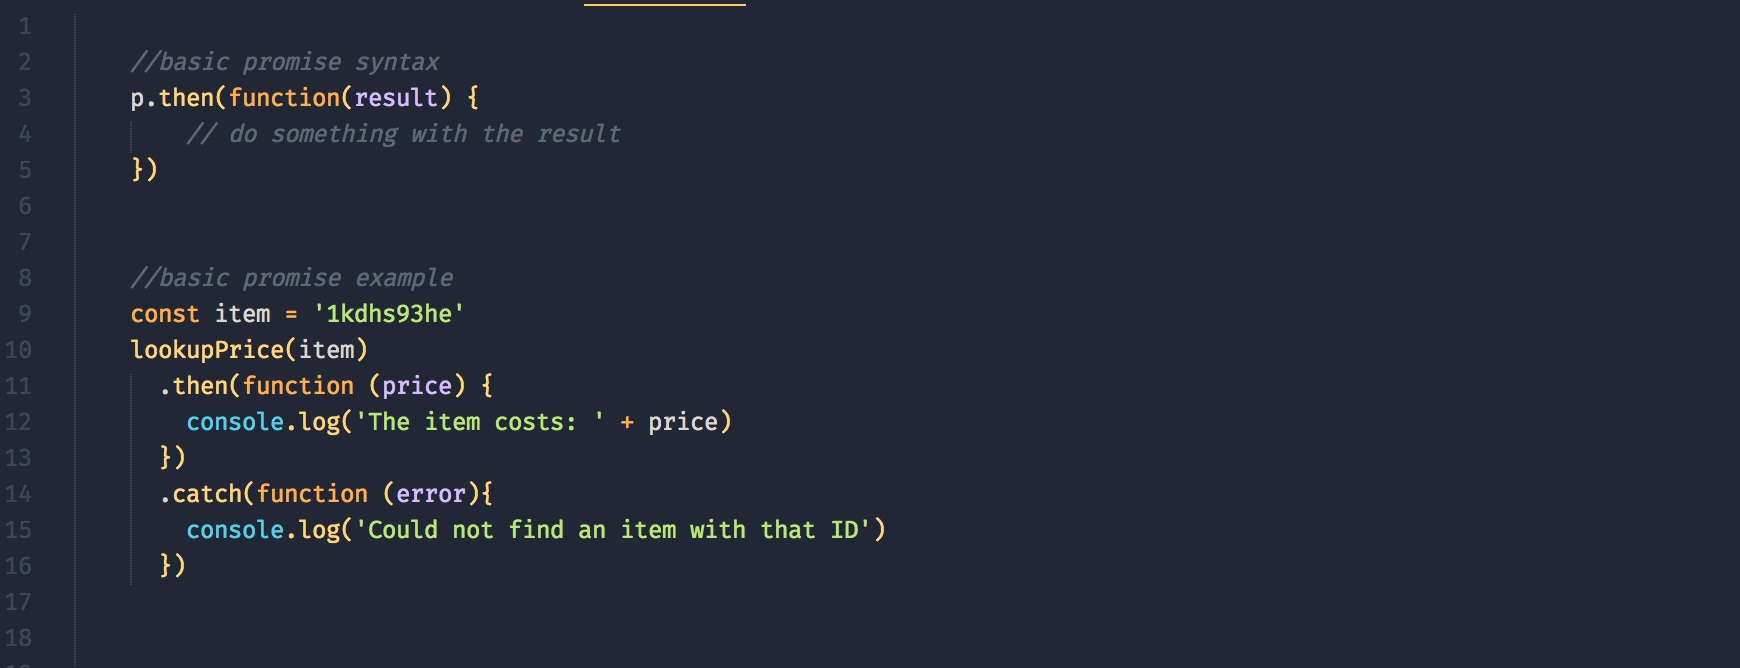Place the cursor in 'p.then' on line 3
1740x668 pixels.
click(x=172, y=98)
